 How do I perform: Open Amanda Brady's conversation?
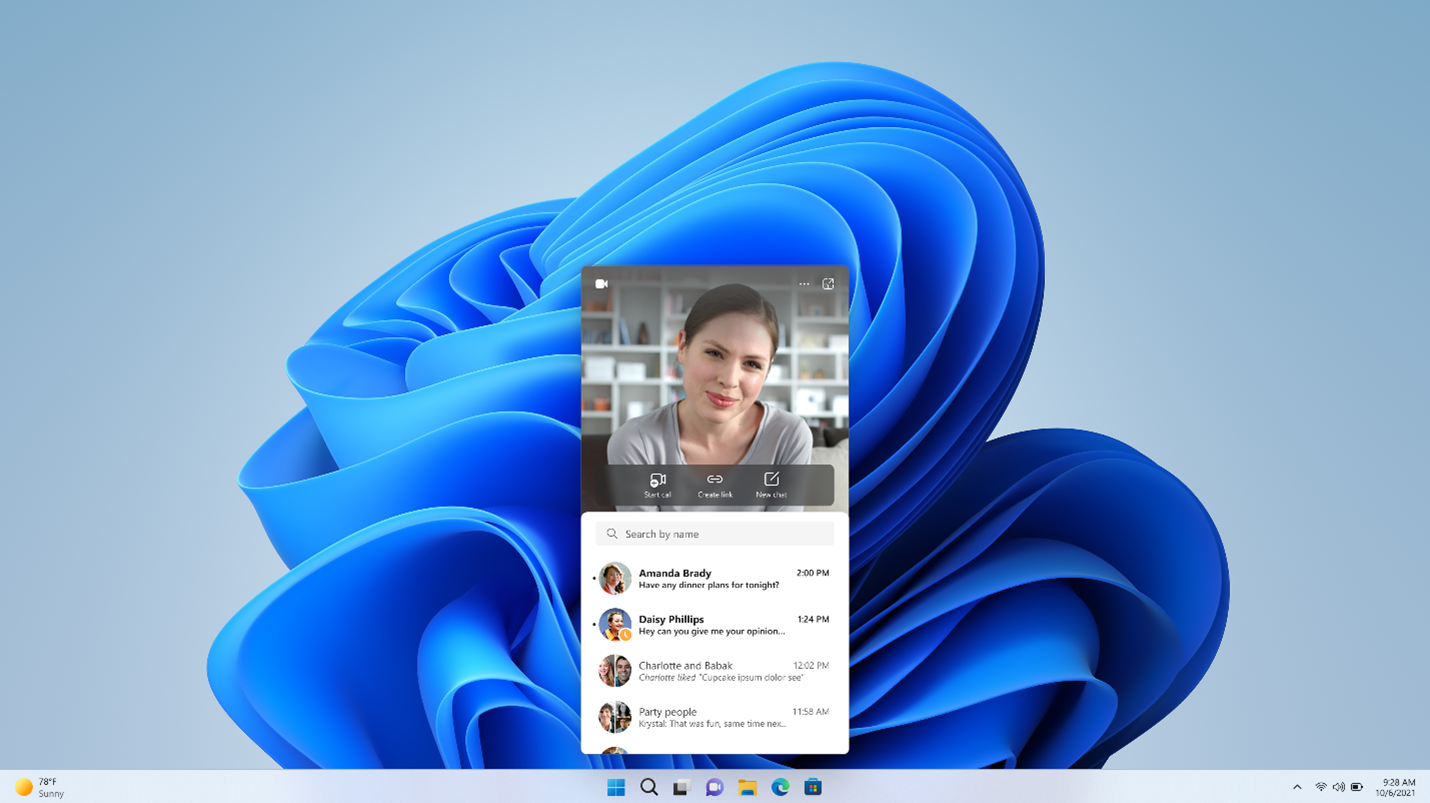point(714,578)
